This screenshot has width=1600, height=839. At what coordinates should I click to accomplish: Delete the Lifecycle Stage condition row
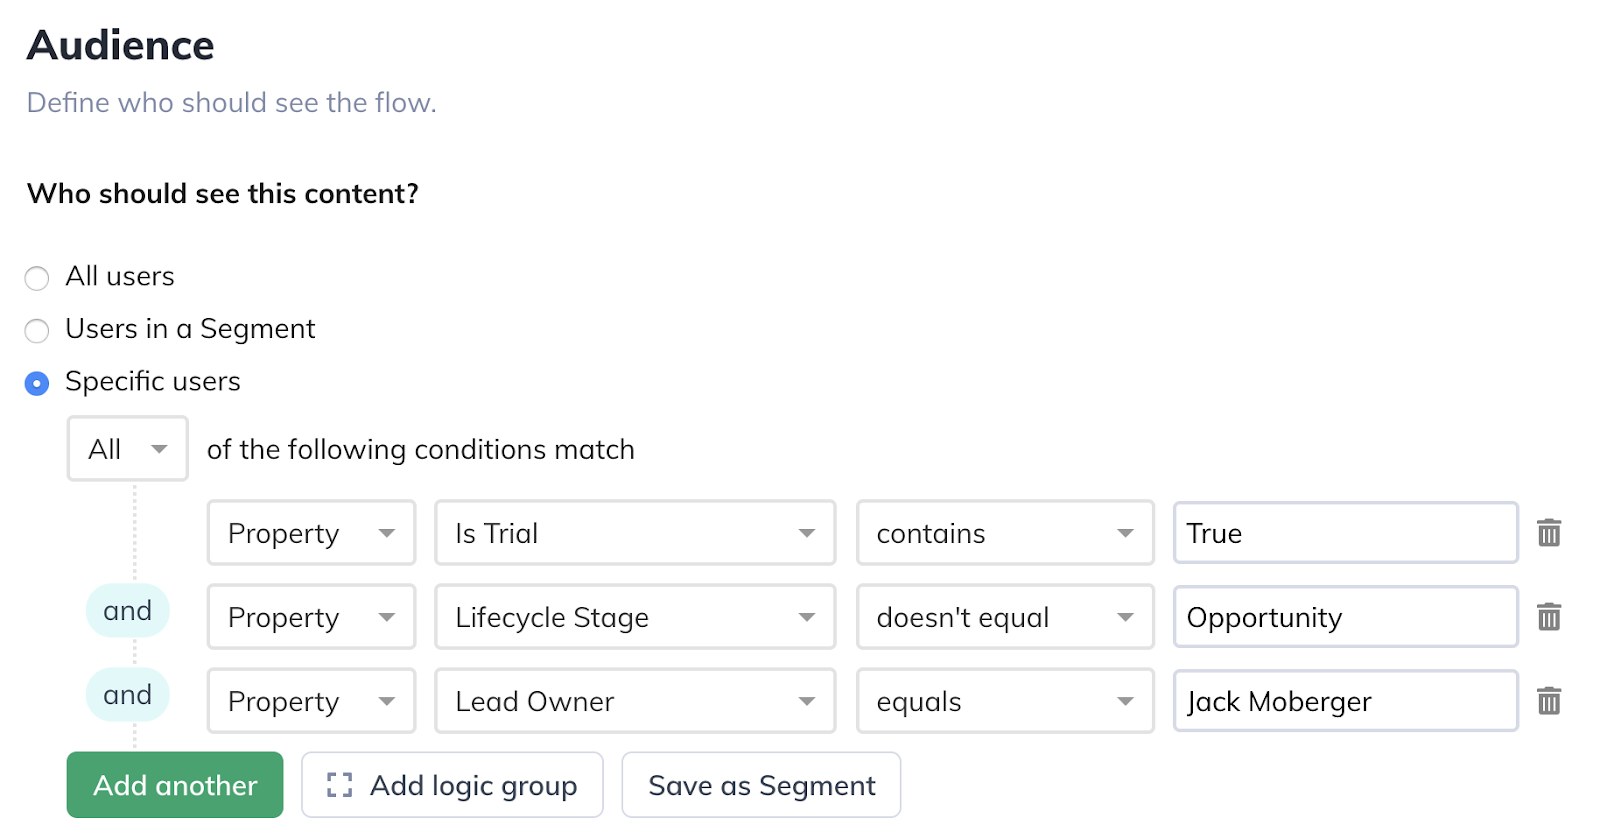pyautogui.click(x=1548, y=617)
